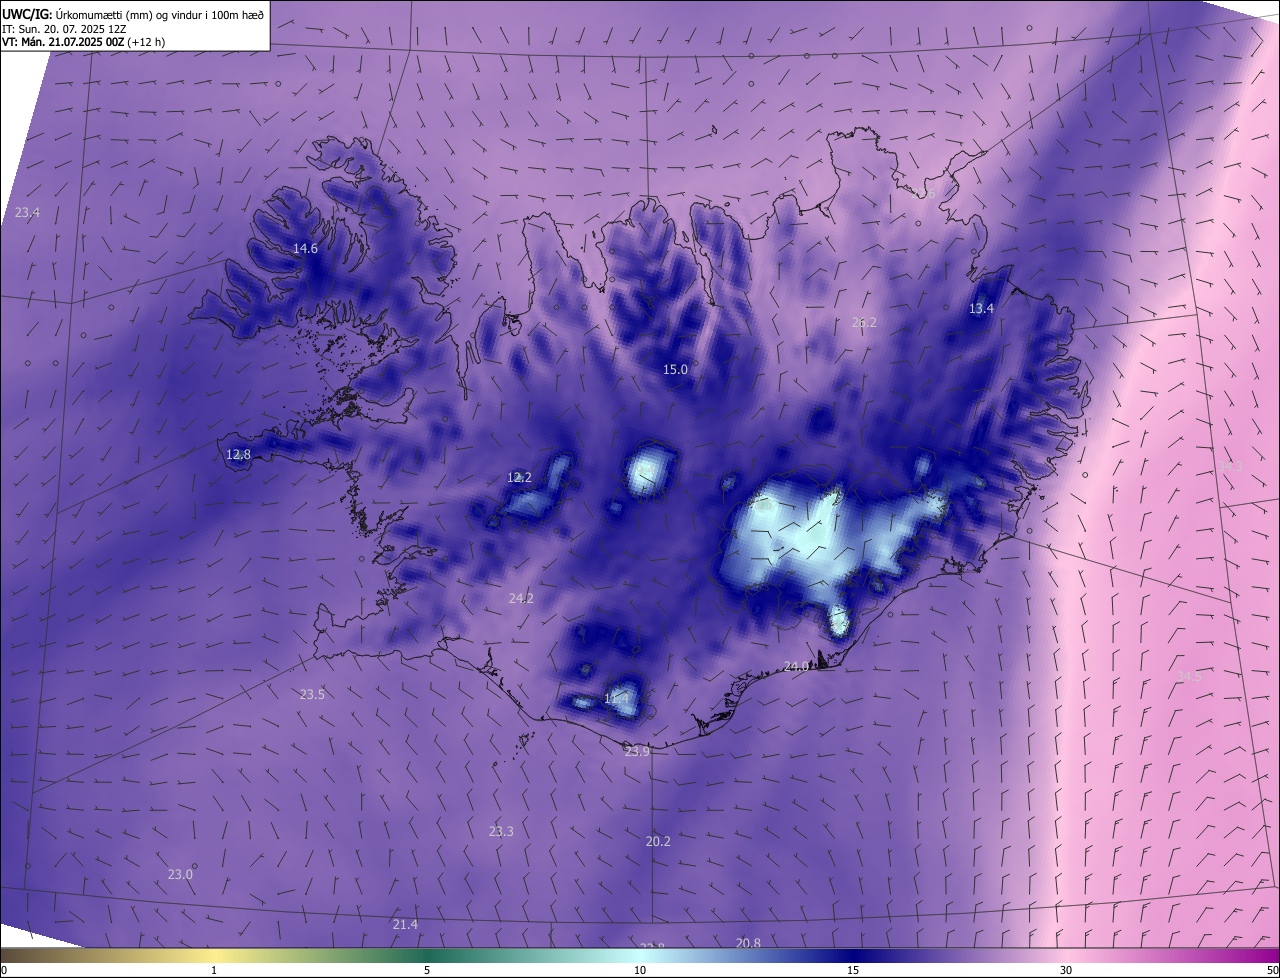This screenshot has height=978, width=1280.
Task: Click the 23.9 value label
Action: point(637,750)
